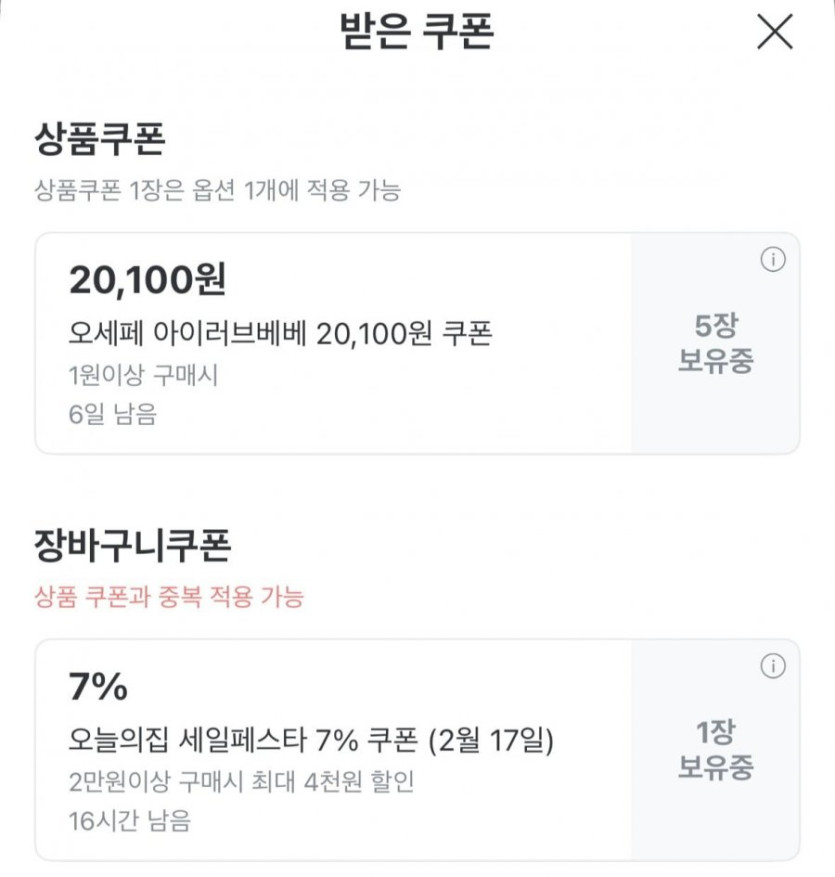Tap info icon on 7% coupon
Image resolution: width=835 pixels, height=877 pixels.
click(773, 667)
